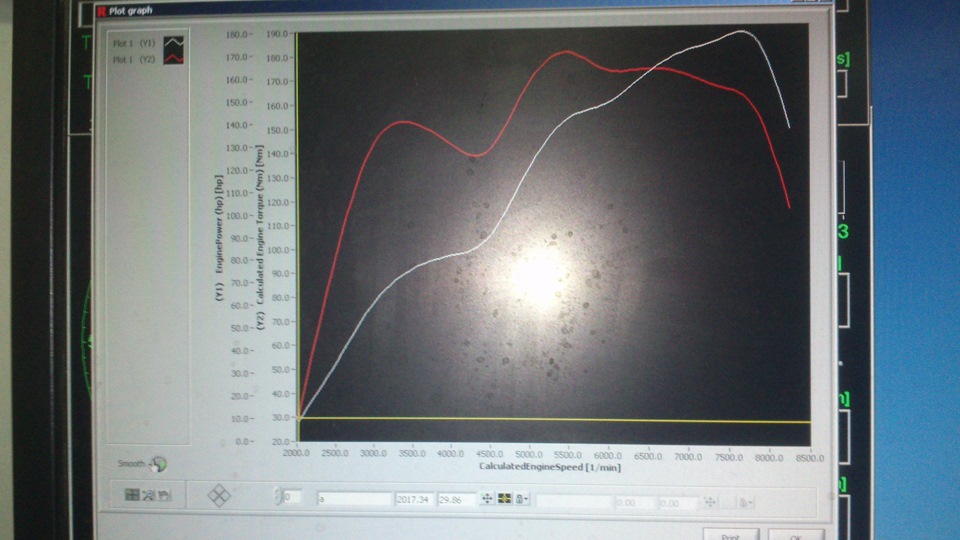Click the cursor name field containing 'a'
Screen dimensions: 960x540
354,499
